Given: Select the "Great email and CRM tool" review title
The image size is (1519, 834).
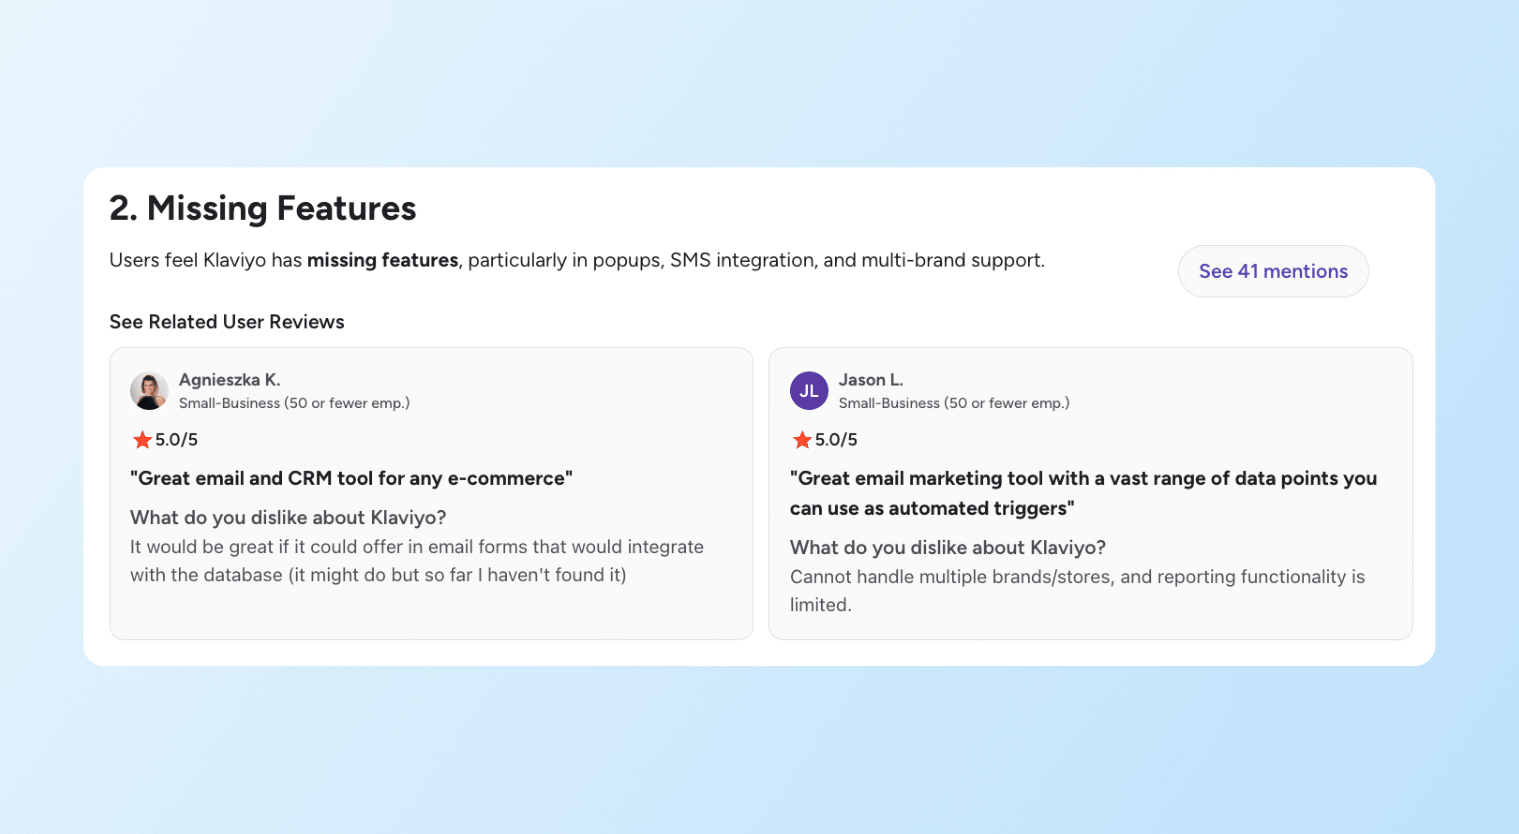Looking at the screenshot, I should click(351, 478).
